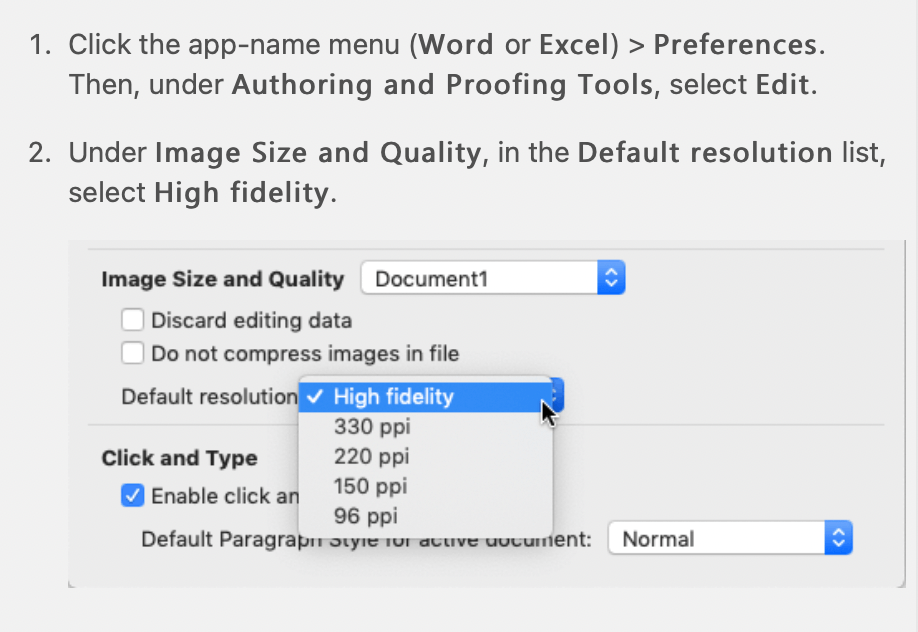Click the bold High fidelity text in step 2

[242, 193]
